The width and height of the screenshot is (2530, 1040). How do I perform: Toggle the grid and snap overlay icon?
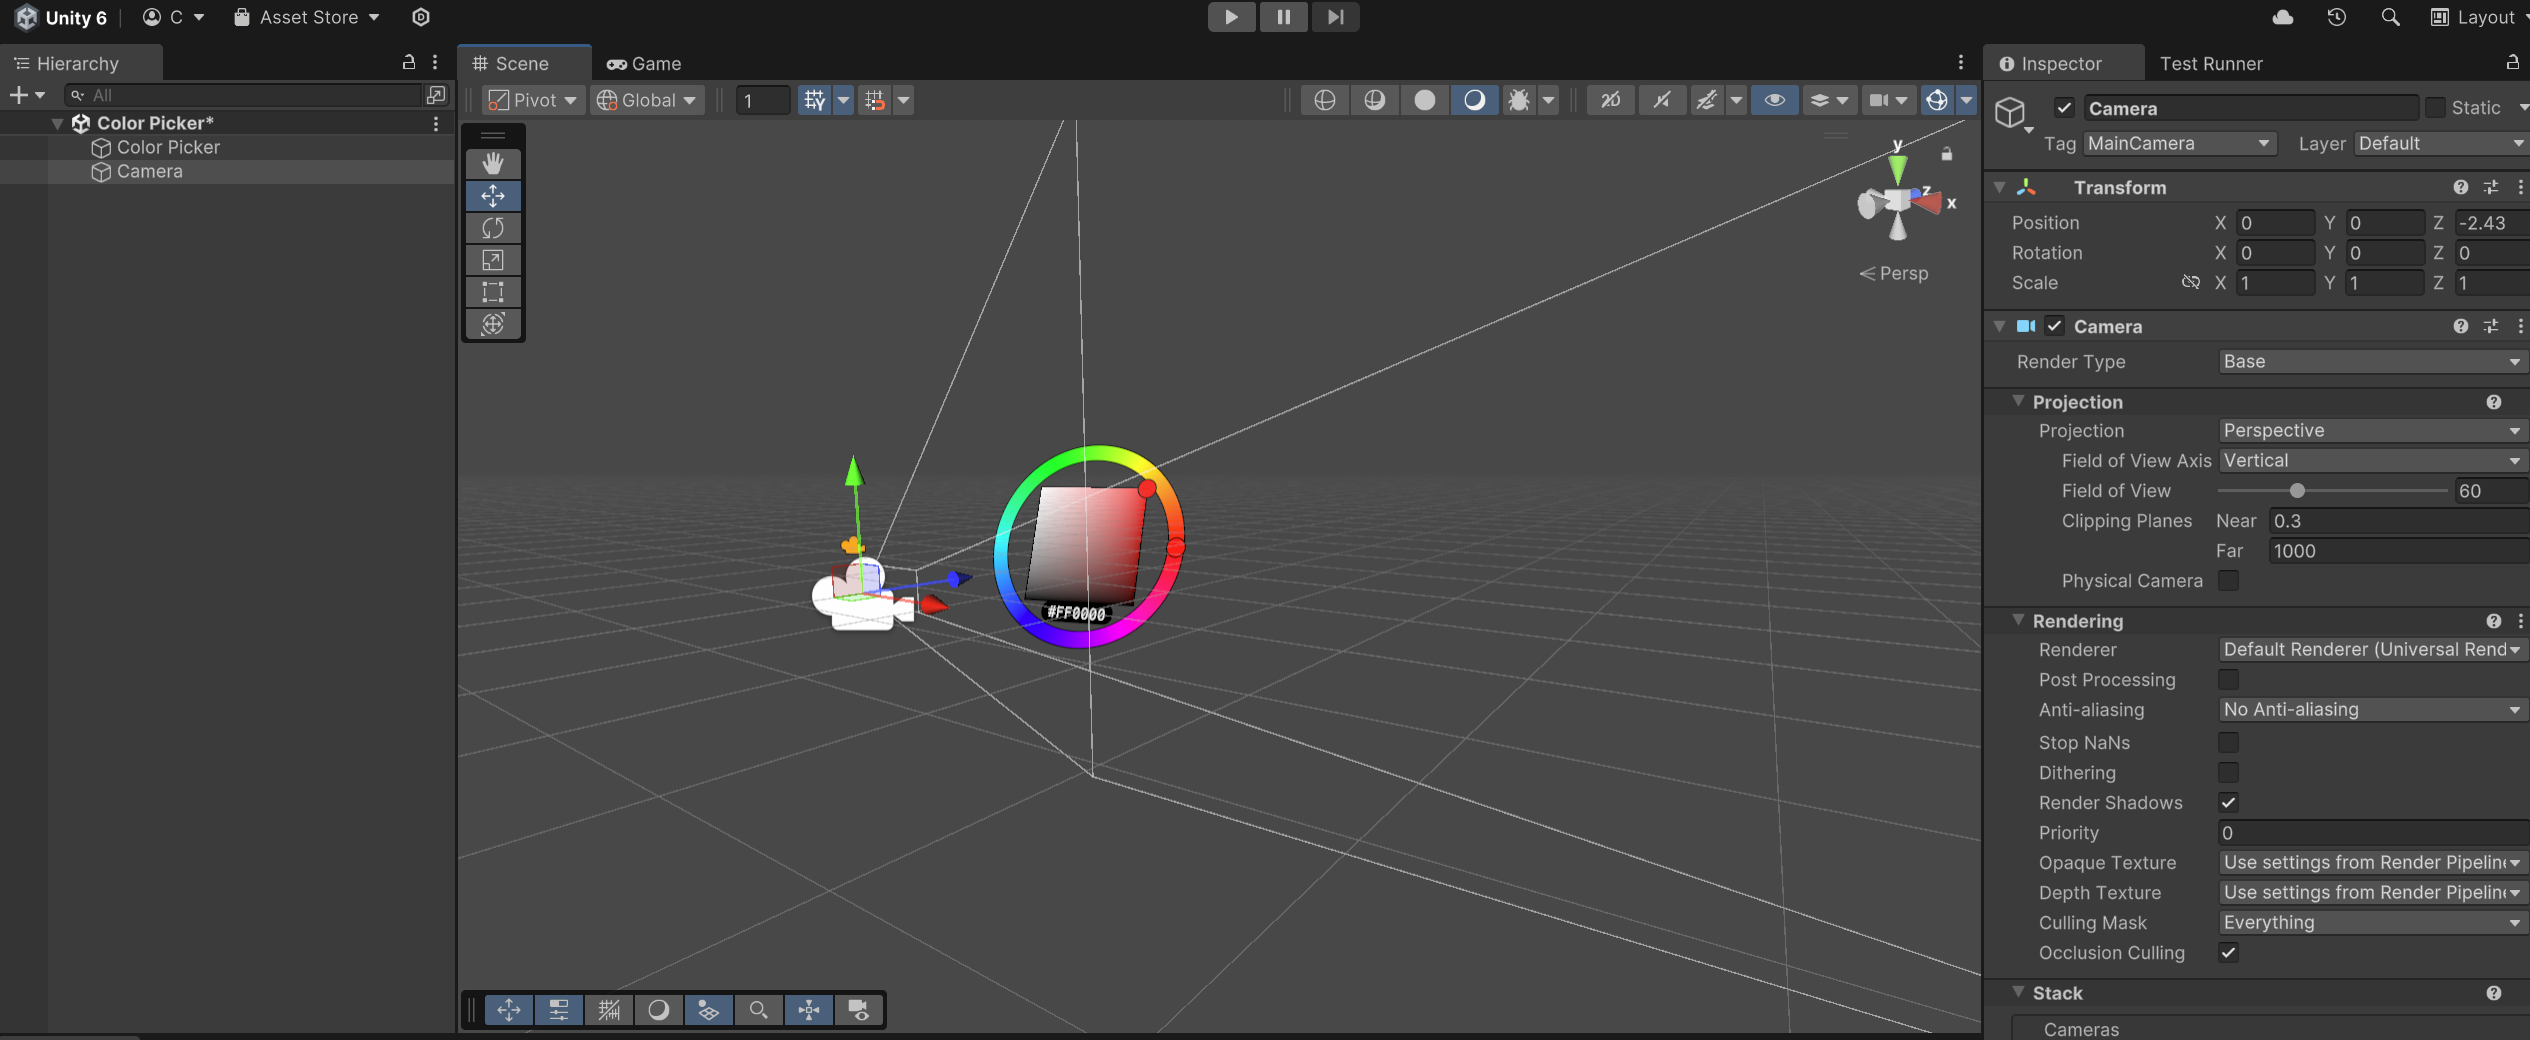(608, 1010)
